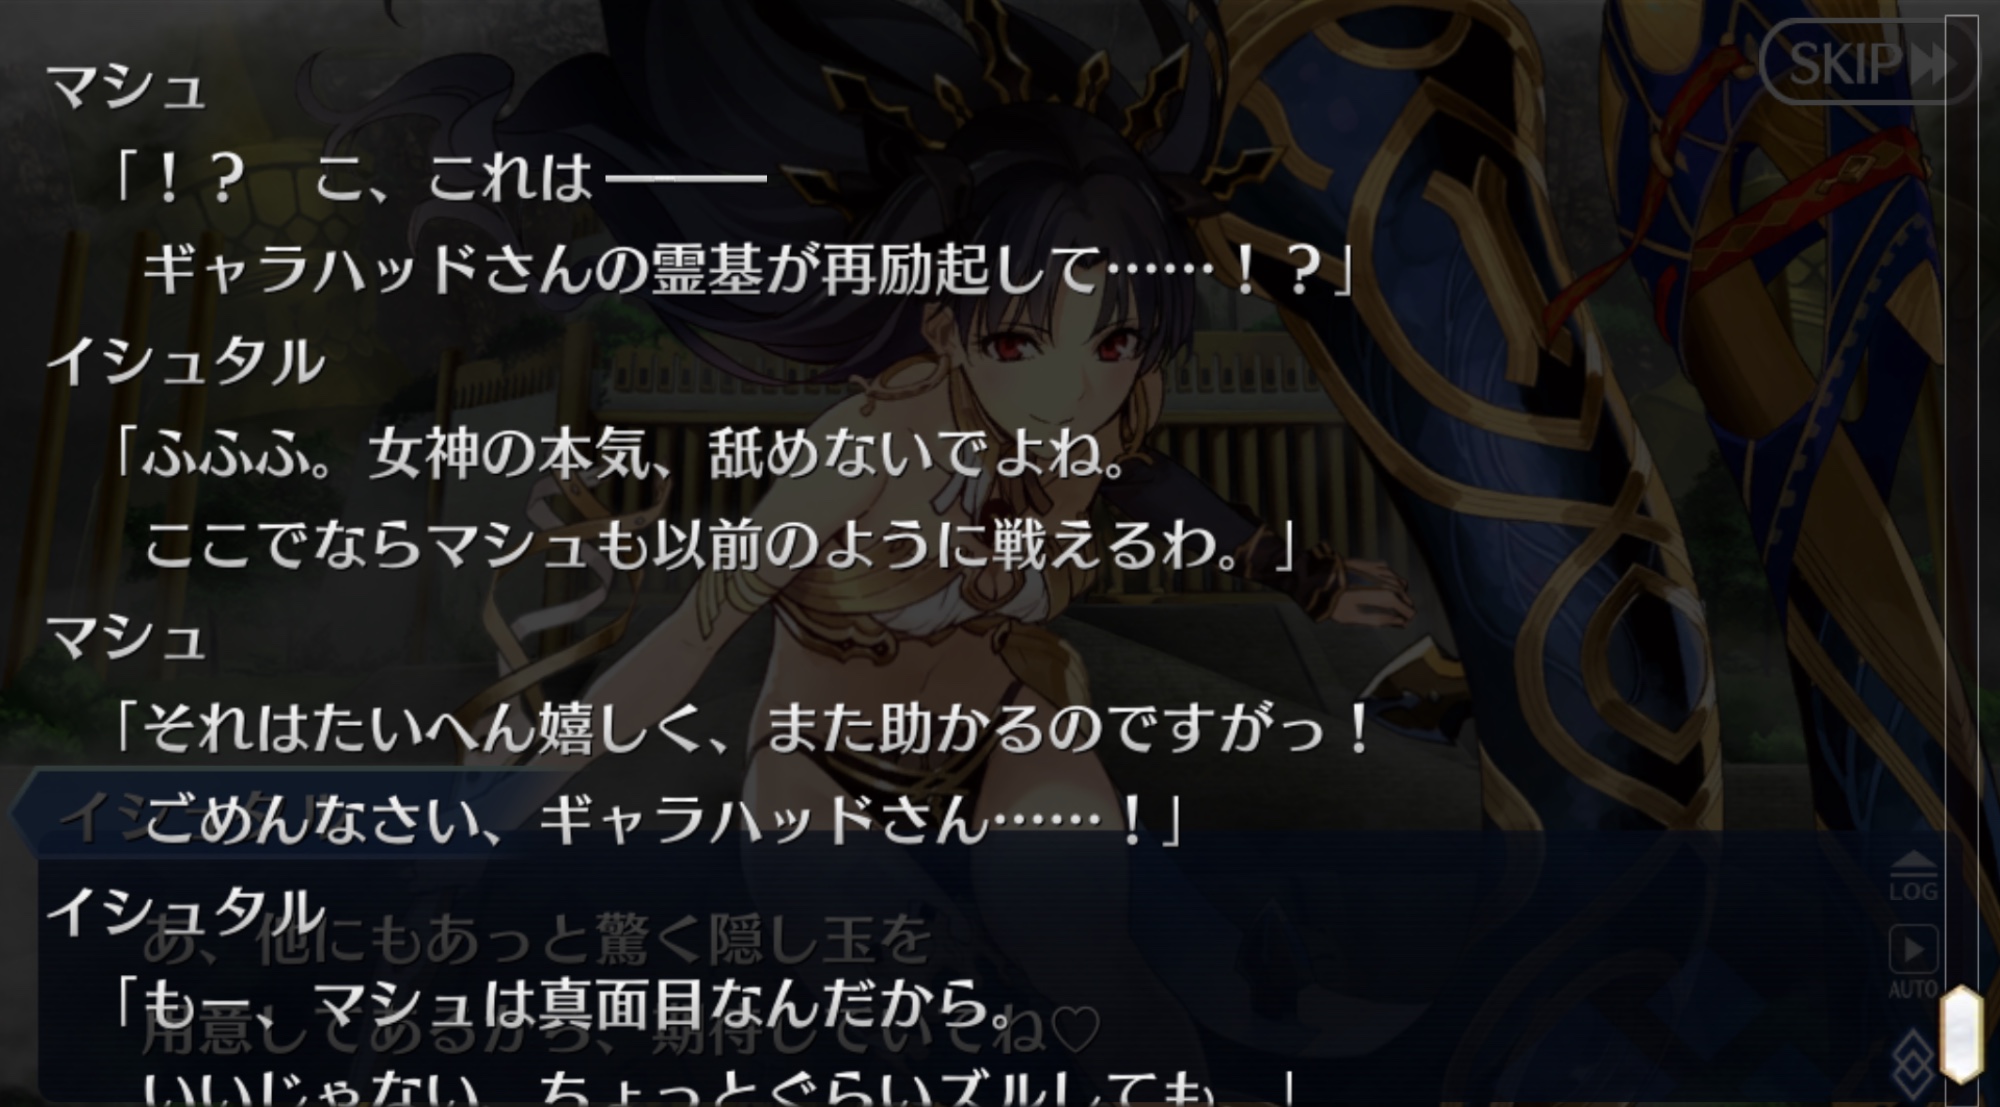Select the first マシュ speaker name

pos(125,86)
